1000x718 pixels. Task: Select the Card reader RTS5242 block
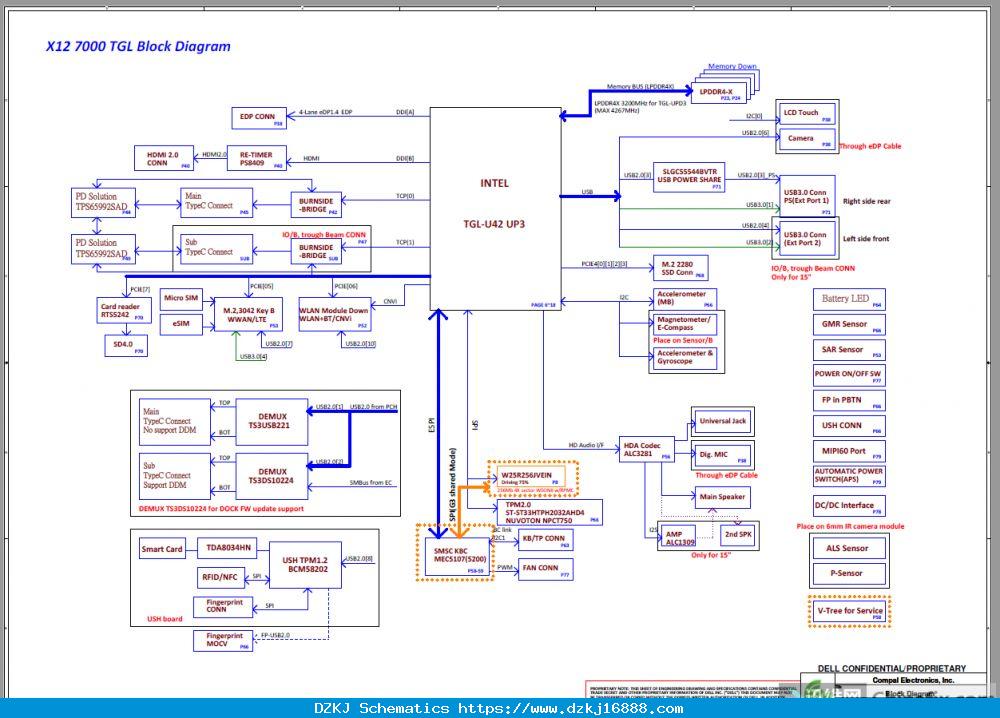pos(123,311)
